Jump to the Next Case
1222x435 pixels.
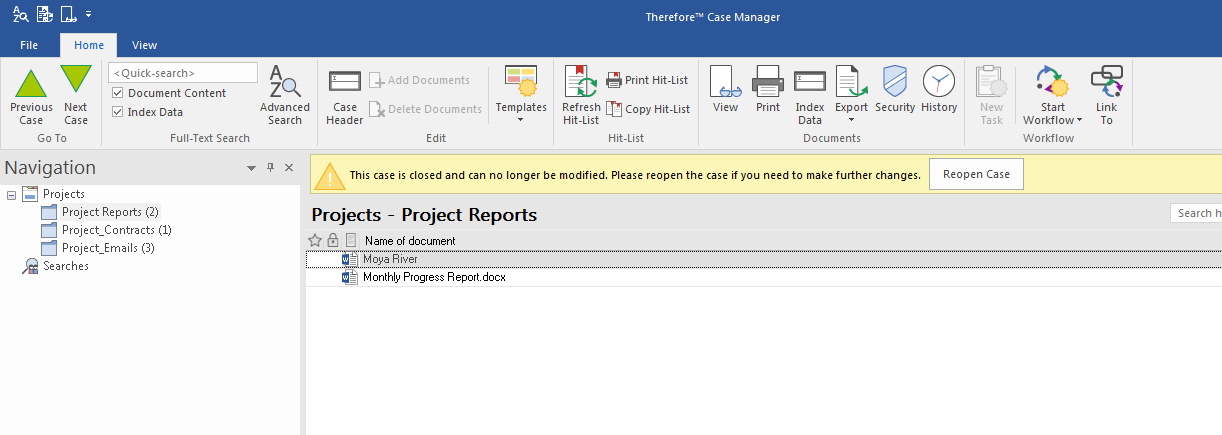(75, 96)
